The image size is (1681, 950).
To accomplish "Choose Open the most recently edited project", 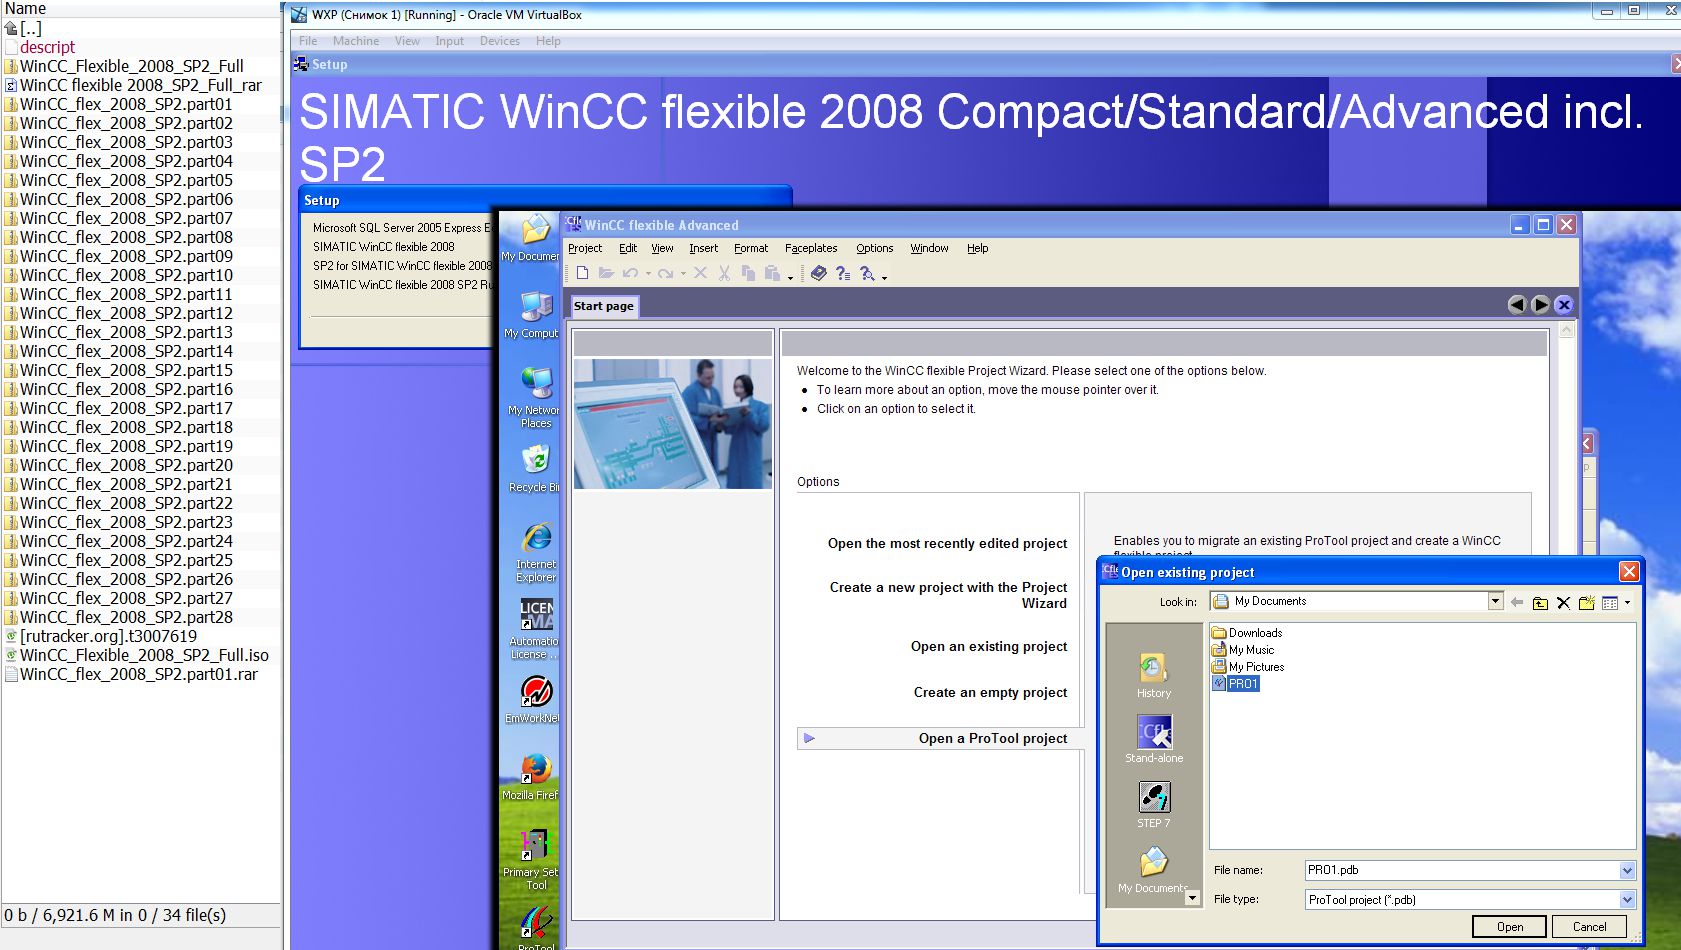I will tap(947, 543).
